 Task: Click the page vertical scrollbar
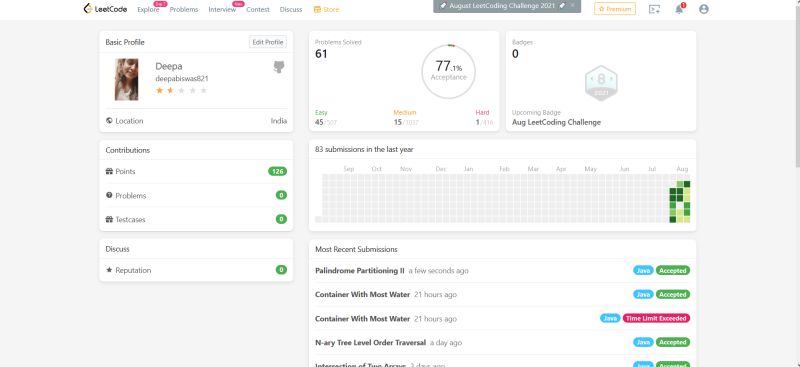(x=797, y=87)
